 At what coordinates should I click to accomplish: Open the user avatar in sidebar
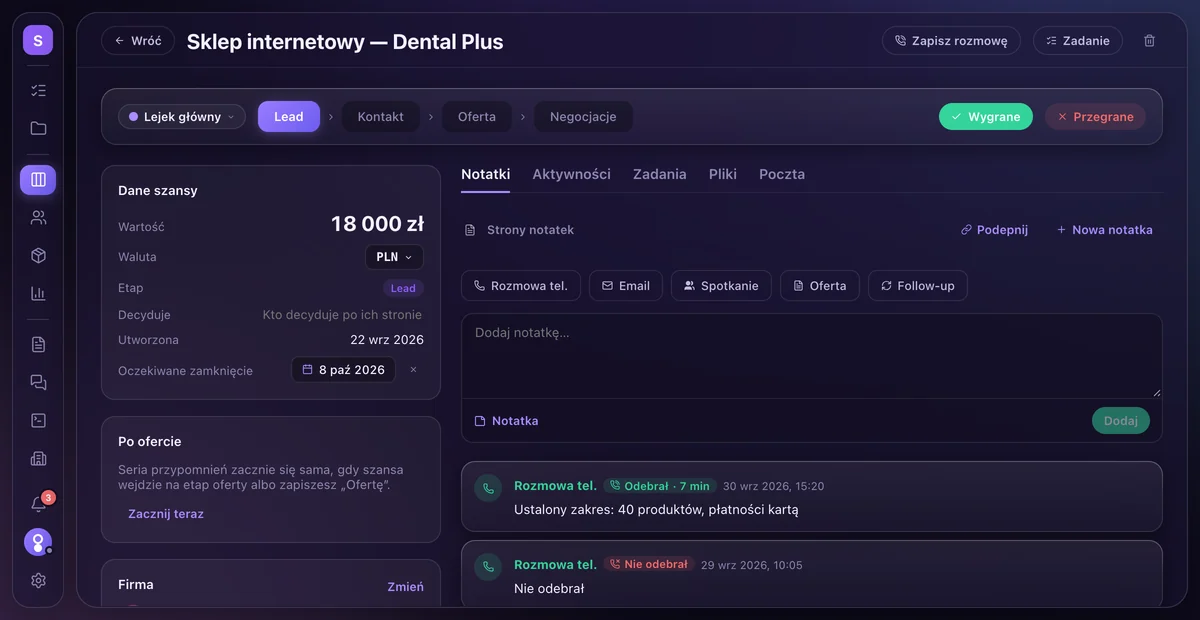38,542
